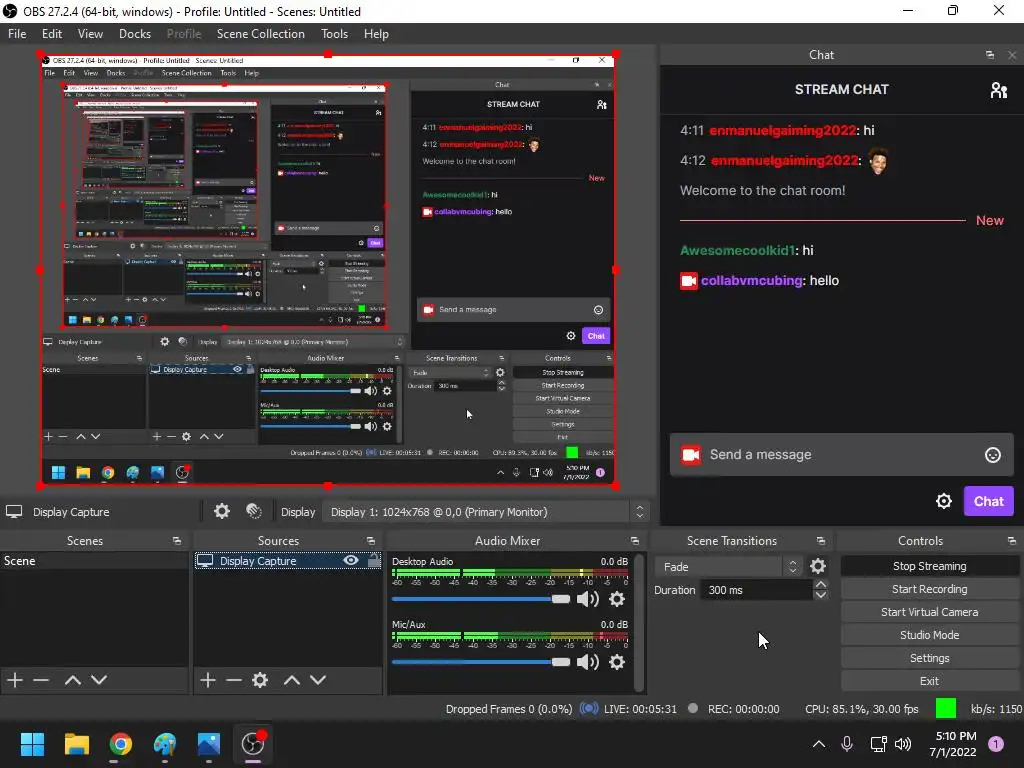Open Mic/Aux audio settings gear

coord(617,662)
